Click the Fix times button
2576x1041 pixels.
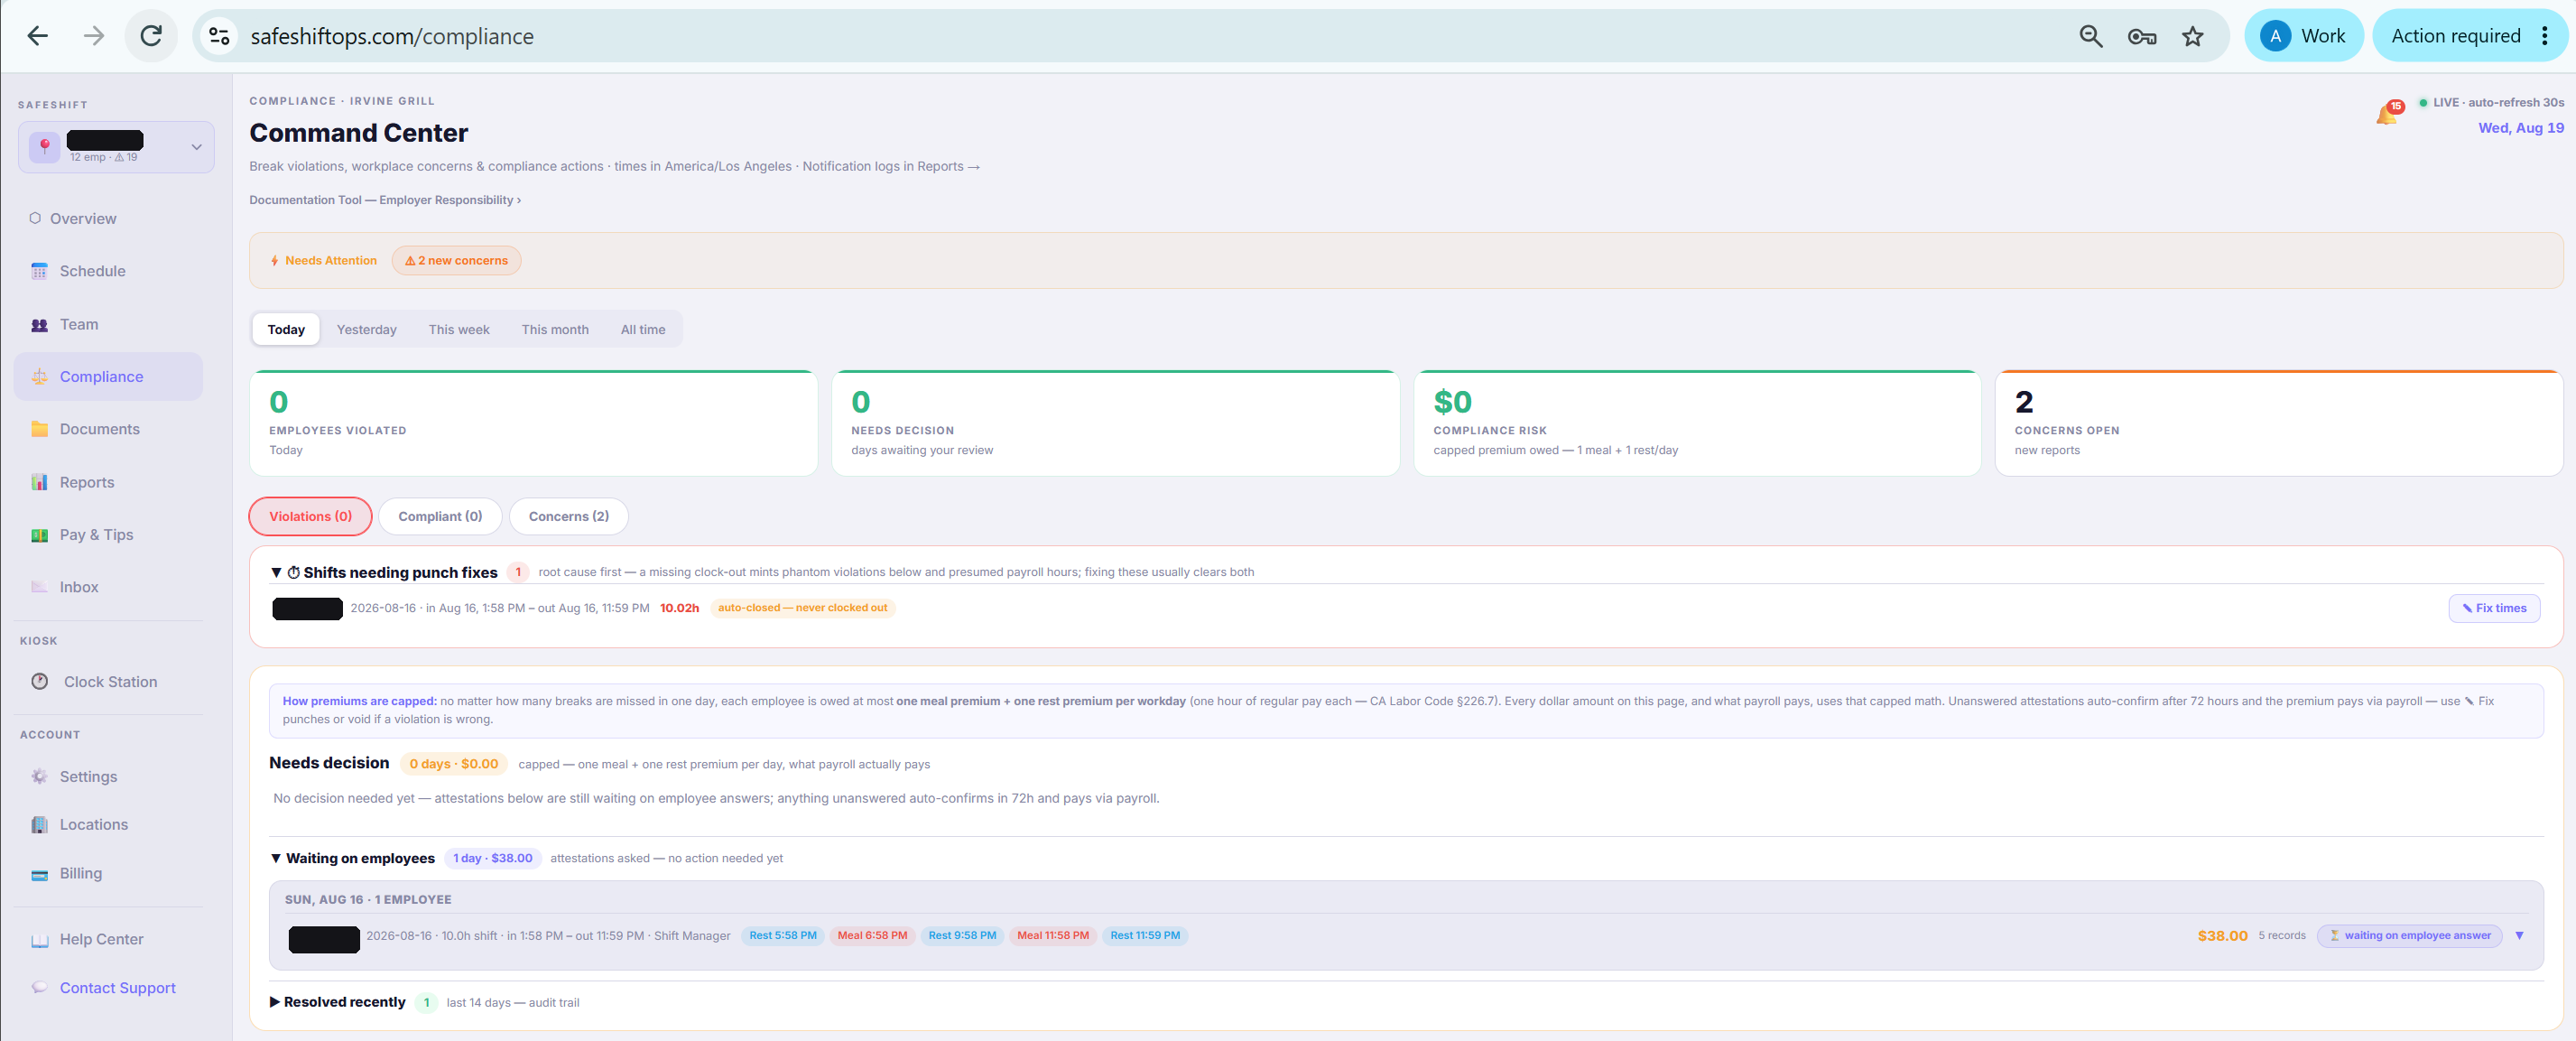[2494, 608]
